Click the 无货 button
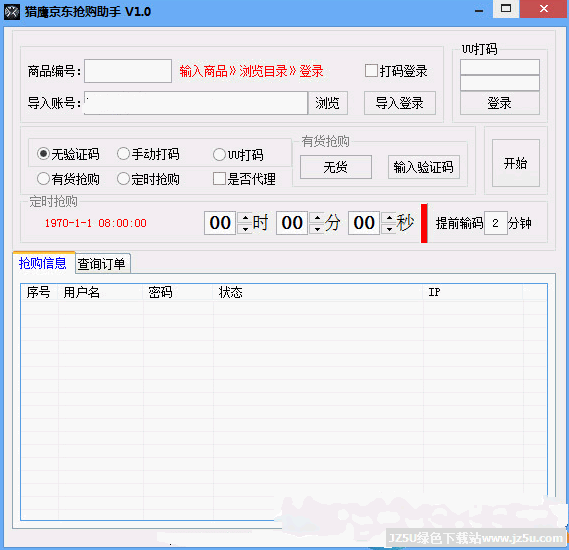The image size is (569, 550). 336,167
